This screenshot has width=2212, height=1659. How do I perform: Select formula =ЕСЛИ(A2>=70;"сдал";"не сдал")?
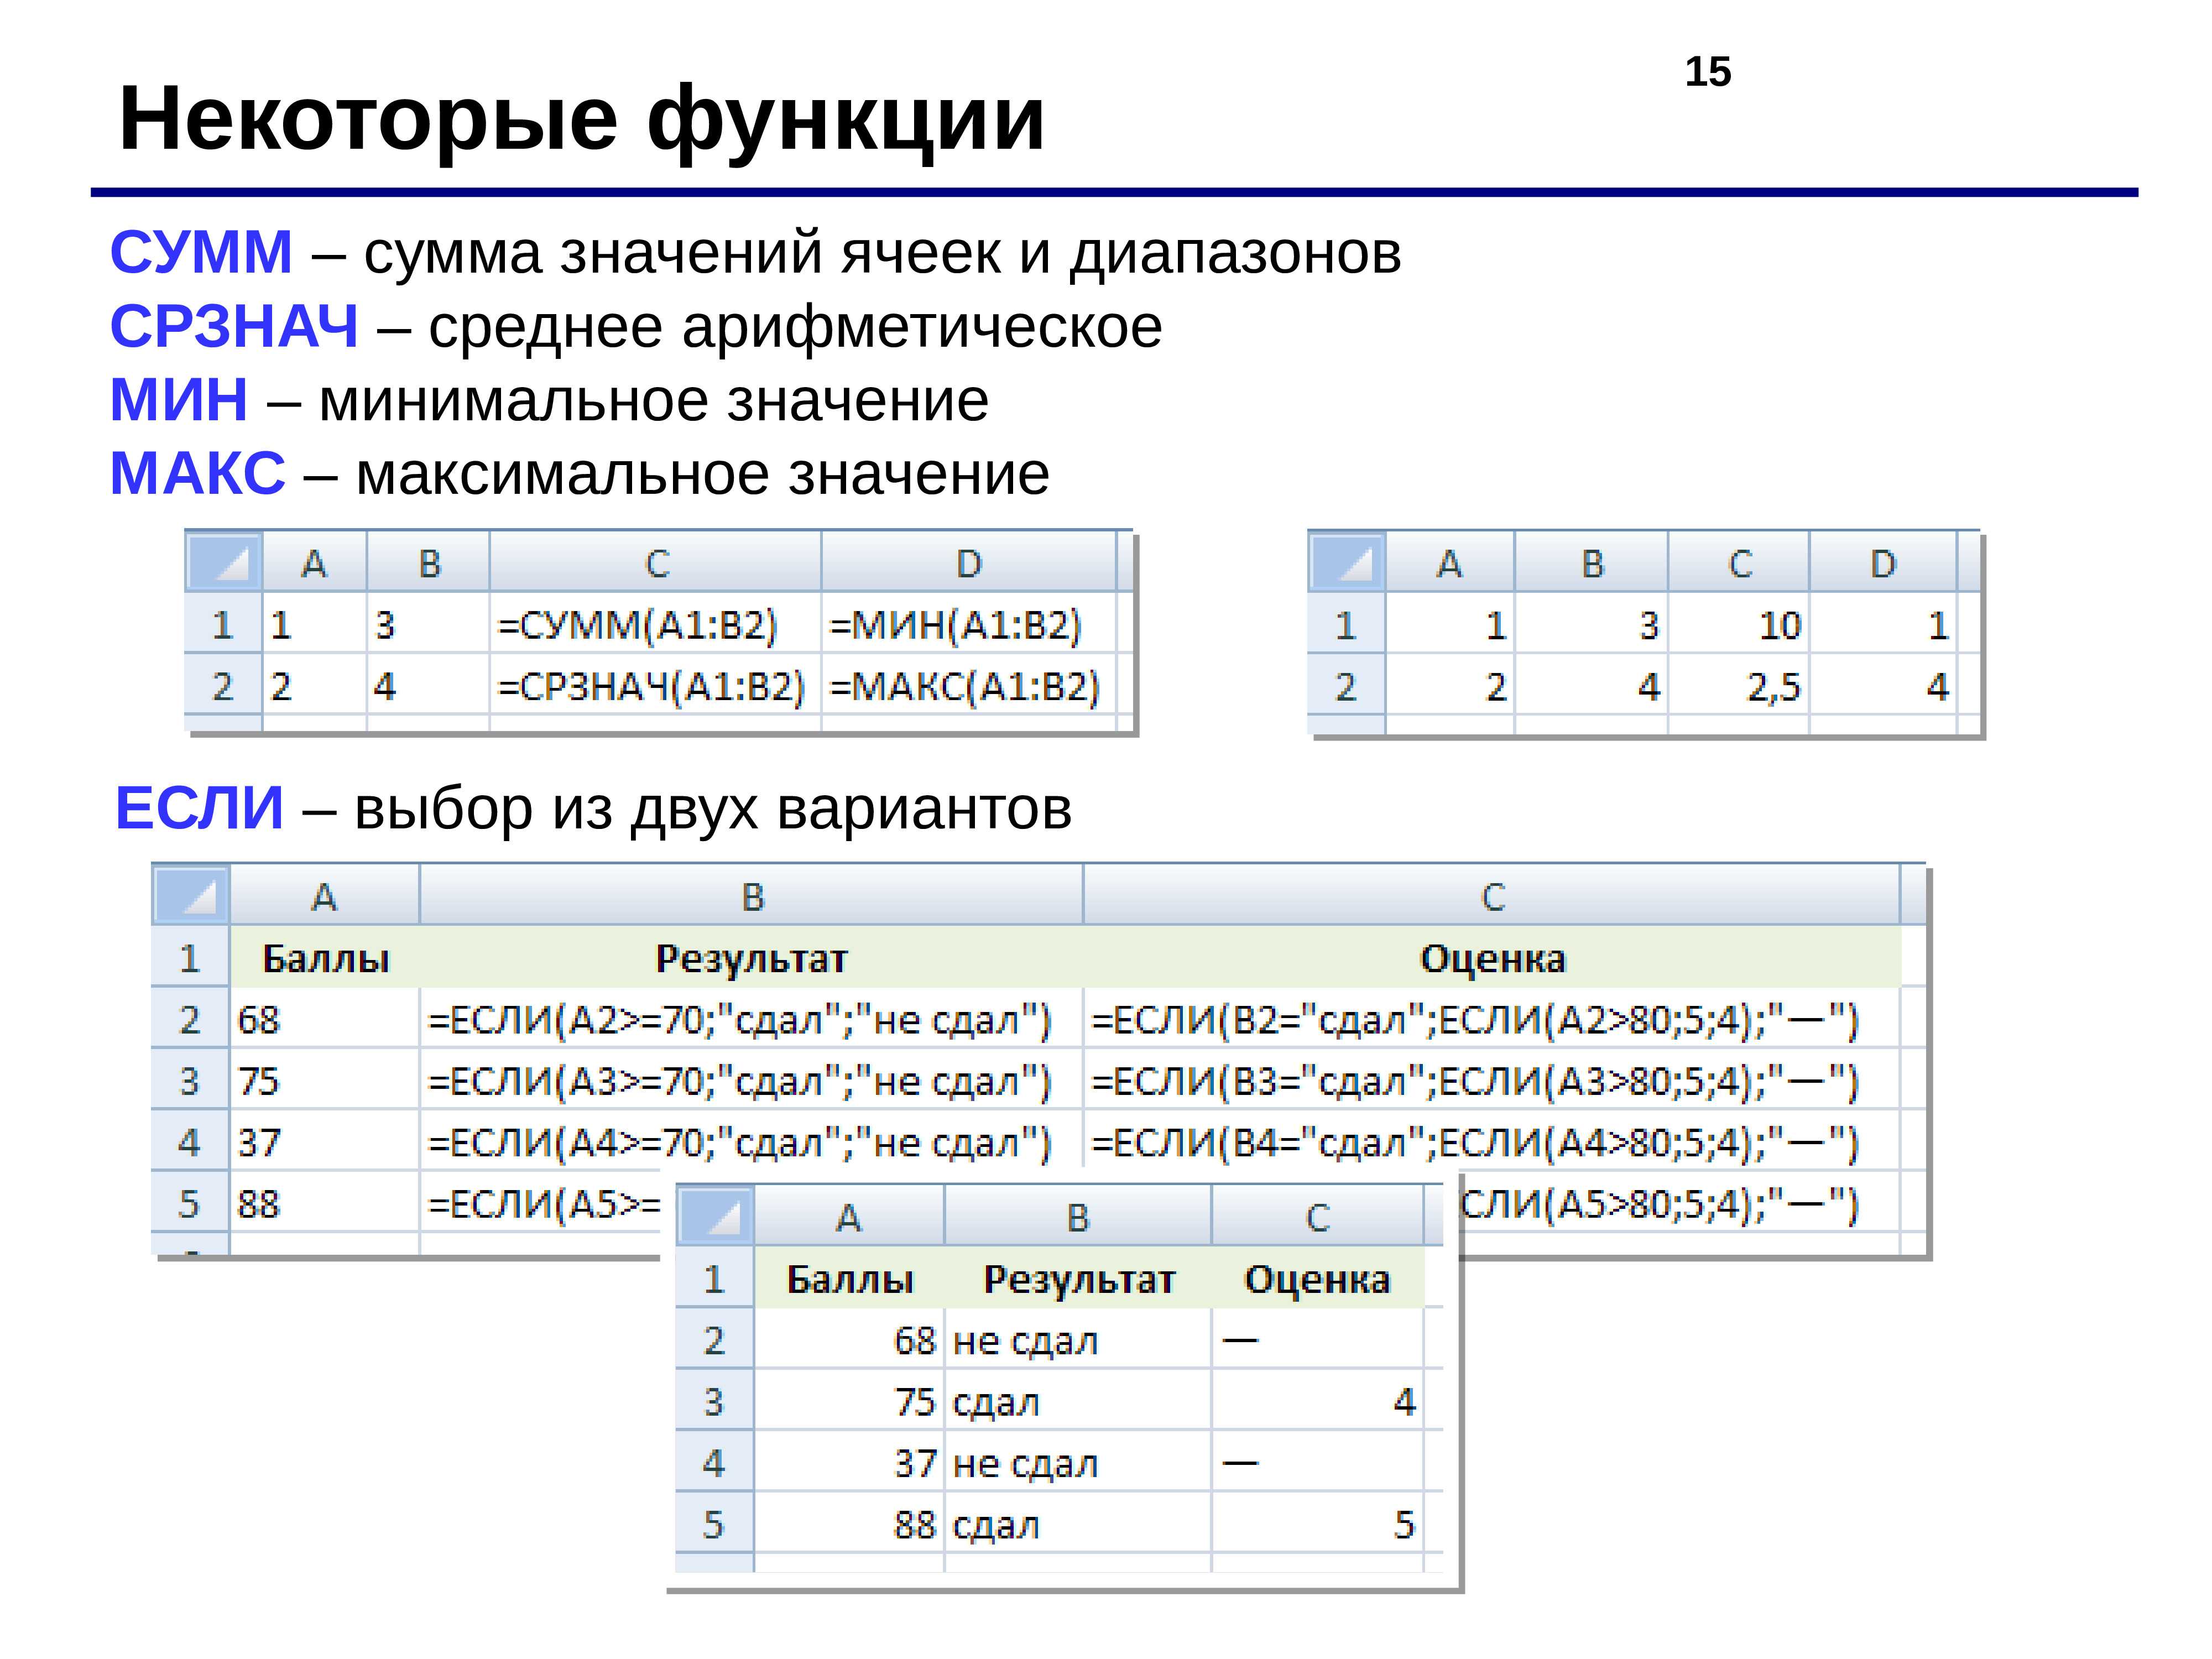[x=751, y=1019]
